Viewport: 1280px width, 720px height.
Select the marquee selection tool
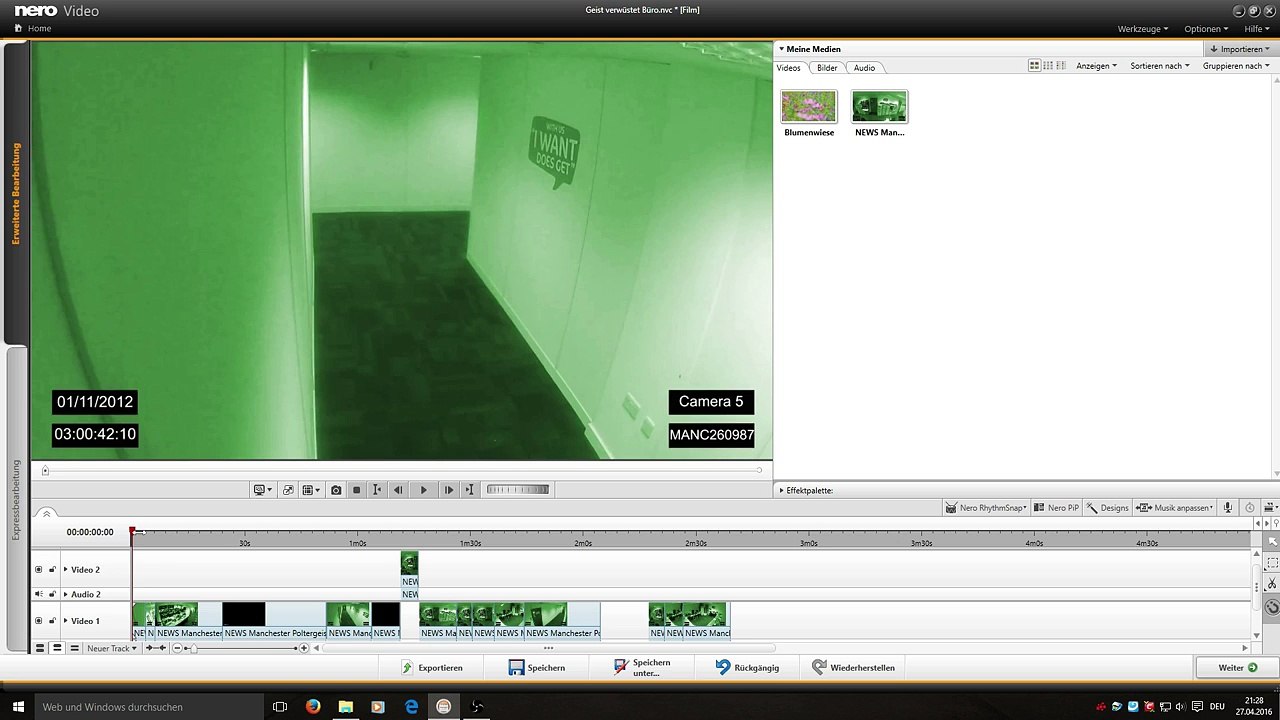click(x=1272, y=563)
